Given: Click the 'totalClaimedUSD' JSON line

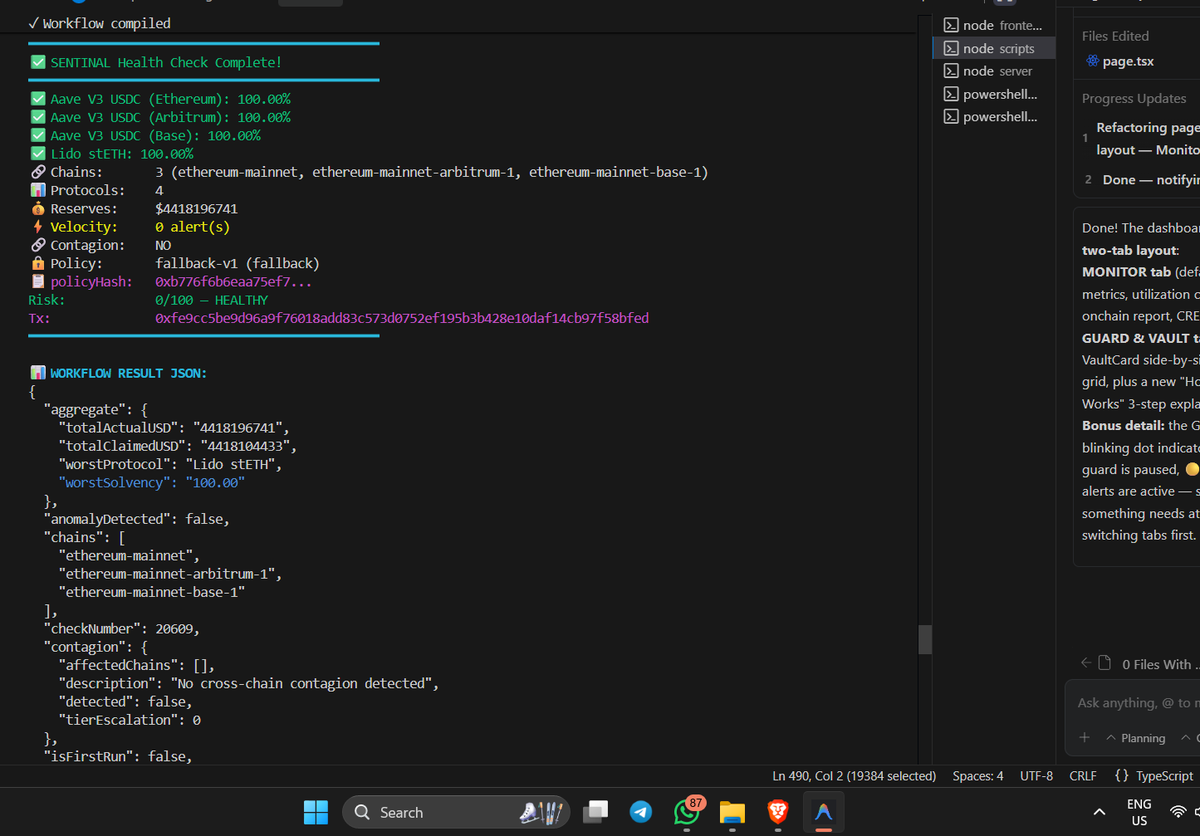Looking at the screenshot, I should coord(179,446).
